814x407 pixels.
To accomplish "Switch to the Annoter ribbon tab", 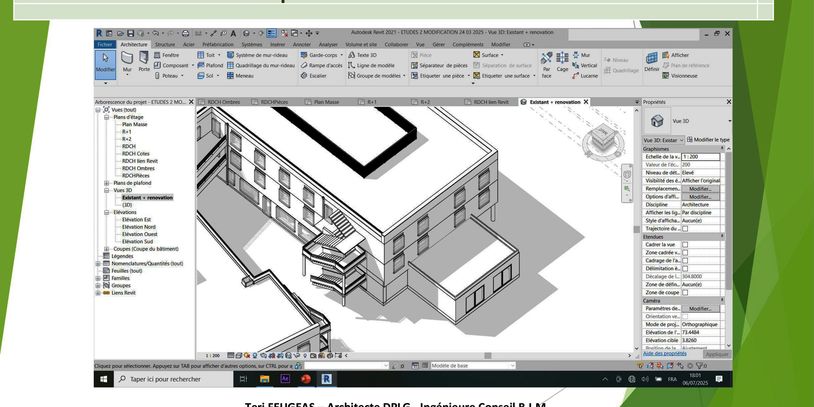I will (302, 45).
